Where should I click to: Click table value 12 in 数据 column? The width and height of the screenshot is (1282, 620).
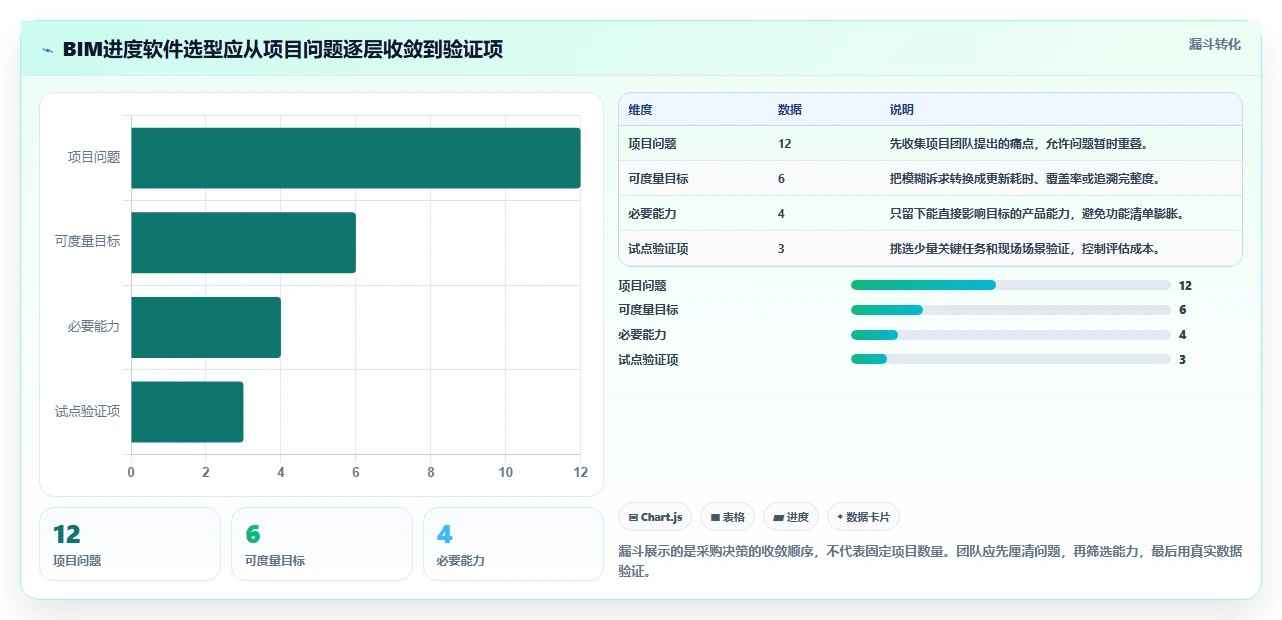[x=784, y=144]
